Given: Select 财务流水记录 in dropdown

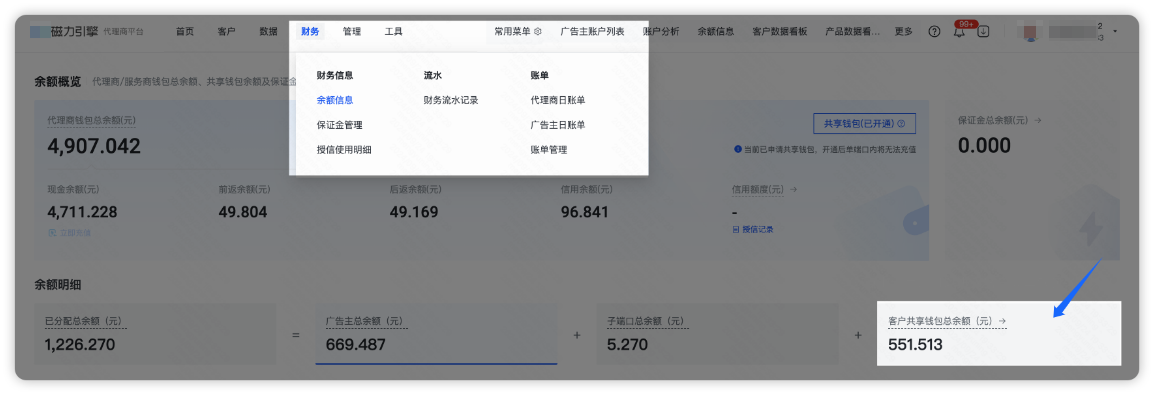Looking at the screenshot, I should coord(451,100).
